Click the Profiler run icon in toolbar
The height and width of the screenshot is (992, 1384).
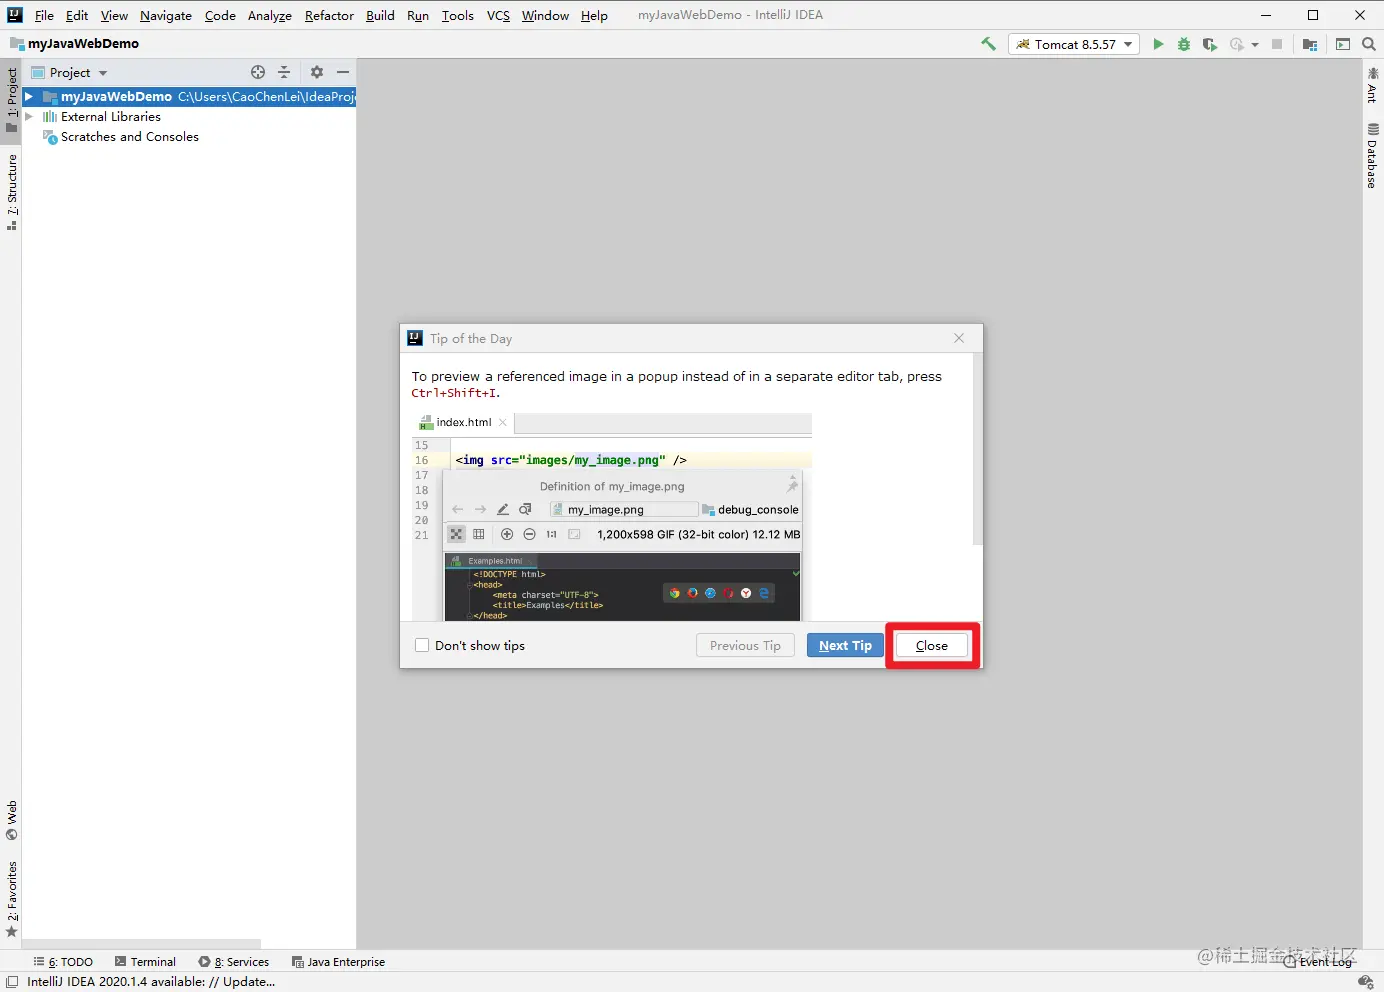pyautogui.click(x=1237, y=44)
